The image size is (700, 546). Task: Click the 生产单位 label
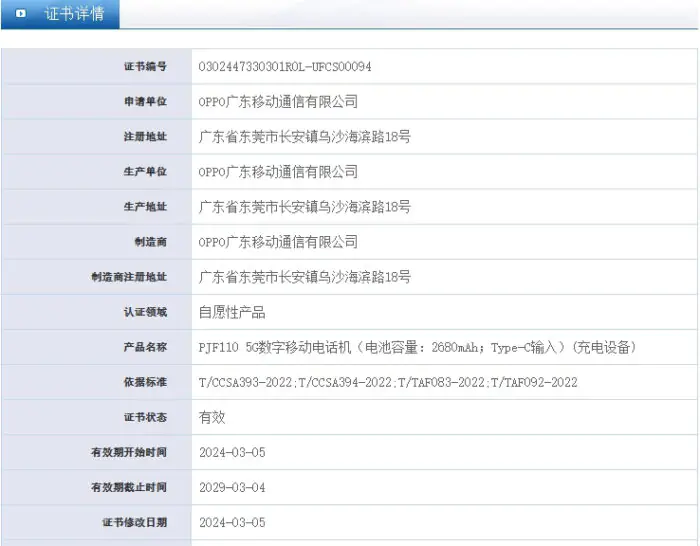145,171
